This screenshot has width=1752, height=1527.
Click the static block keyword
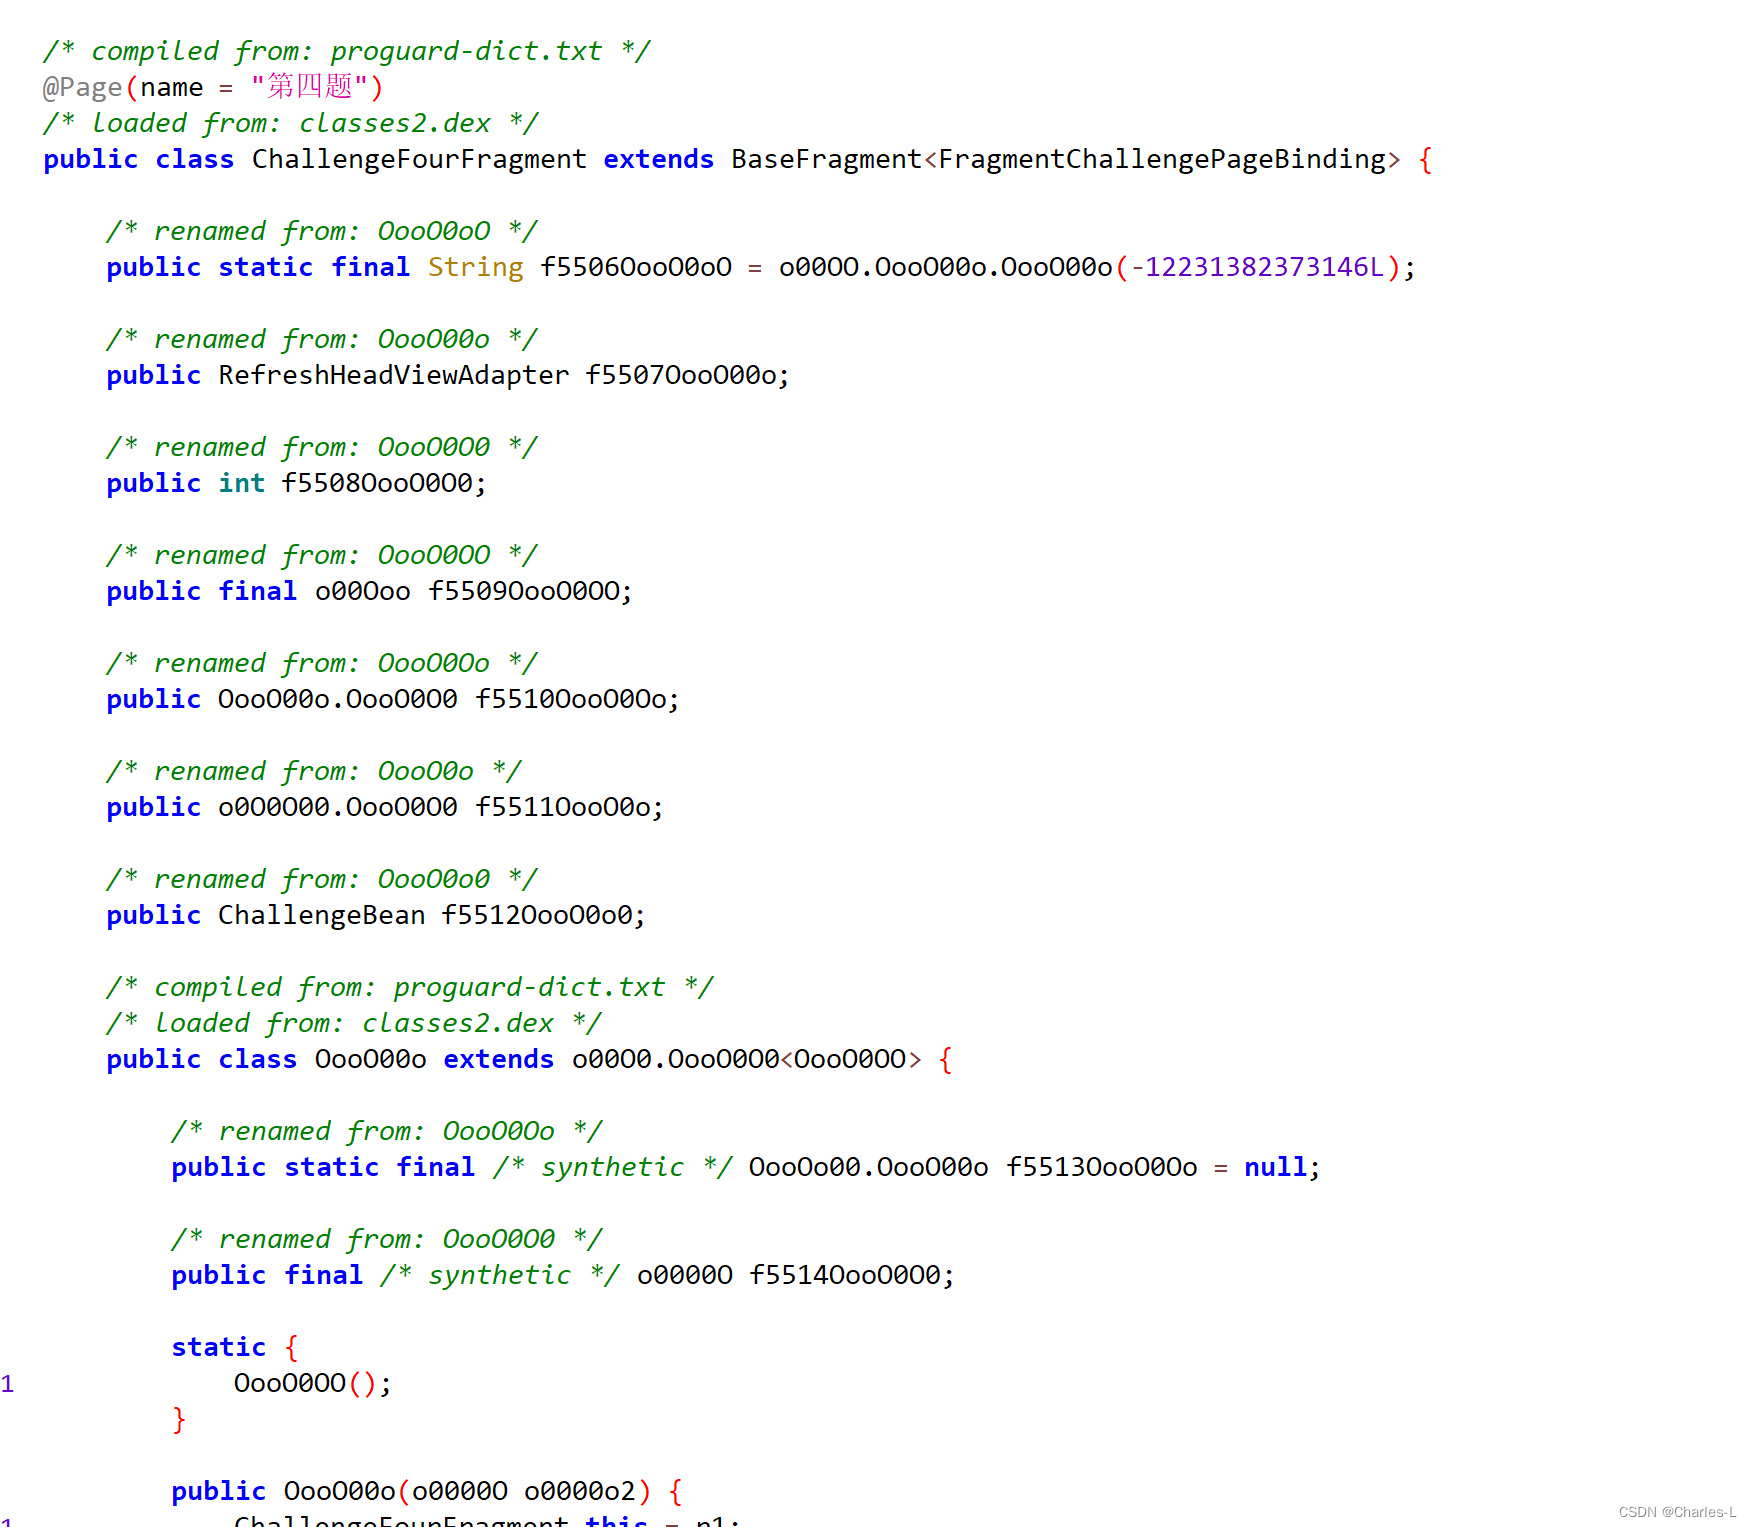(218, 1348)
